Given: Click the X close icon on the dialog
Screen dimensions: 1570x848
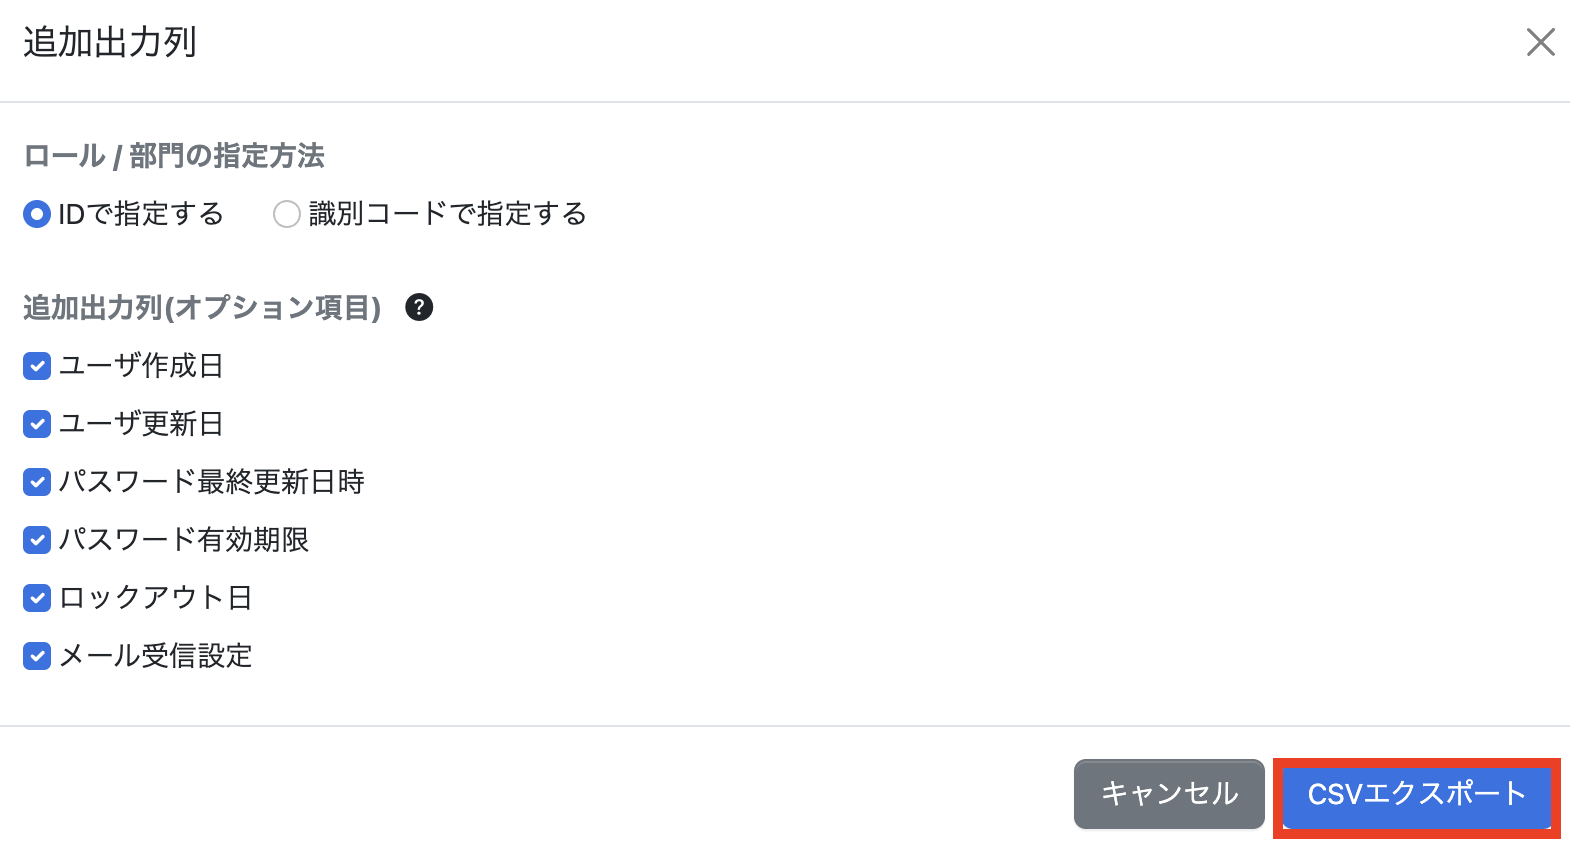Looking at the screenshot, I should pyautogui.click(x=1541, y=43).
